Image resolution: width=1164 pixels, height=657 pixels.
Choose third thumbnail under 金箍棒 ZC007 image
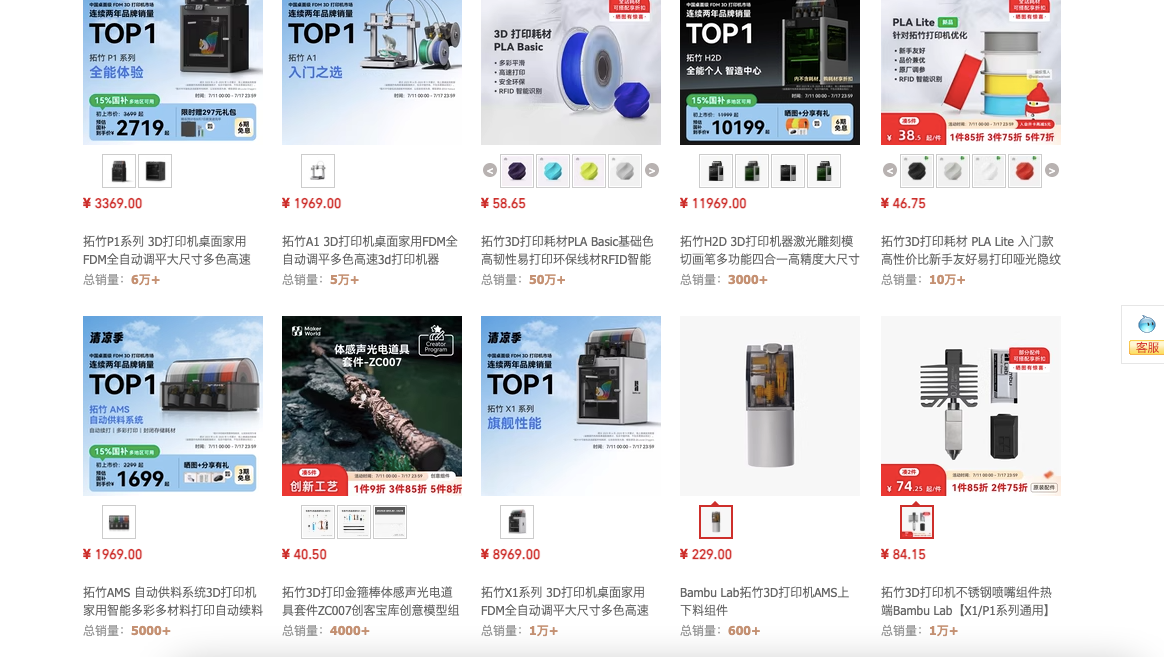pos(390,522)
